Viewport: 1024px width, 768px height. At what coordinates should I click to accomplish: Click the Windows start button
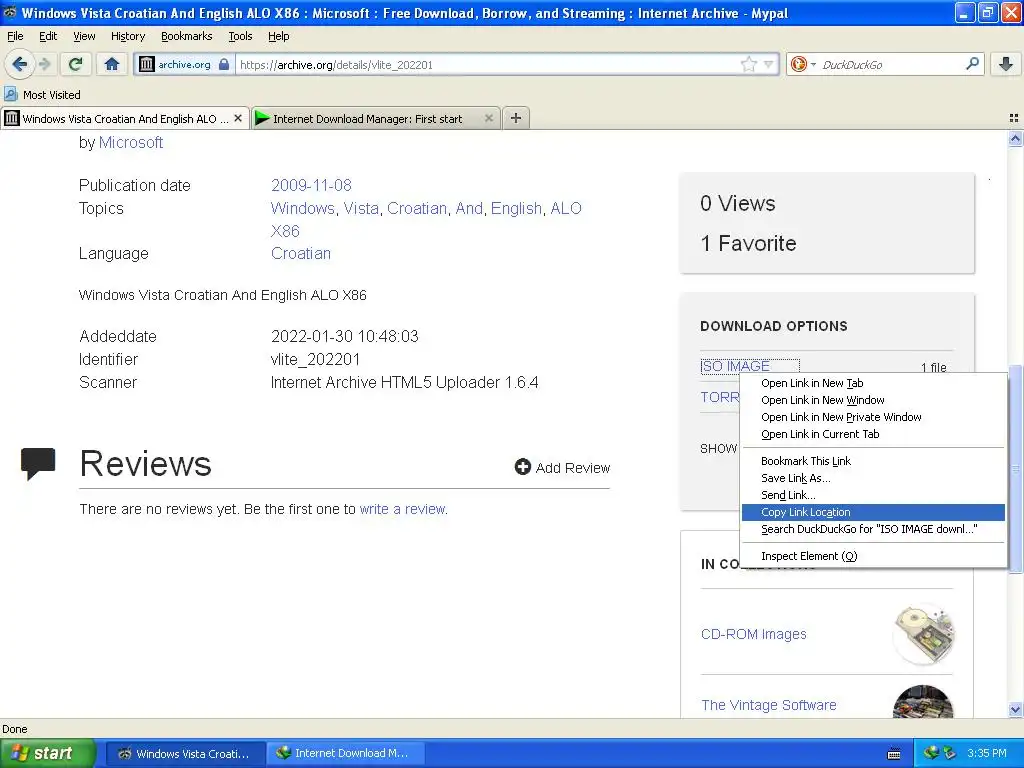tap(47, 753)
